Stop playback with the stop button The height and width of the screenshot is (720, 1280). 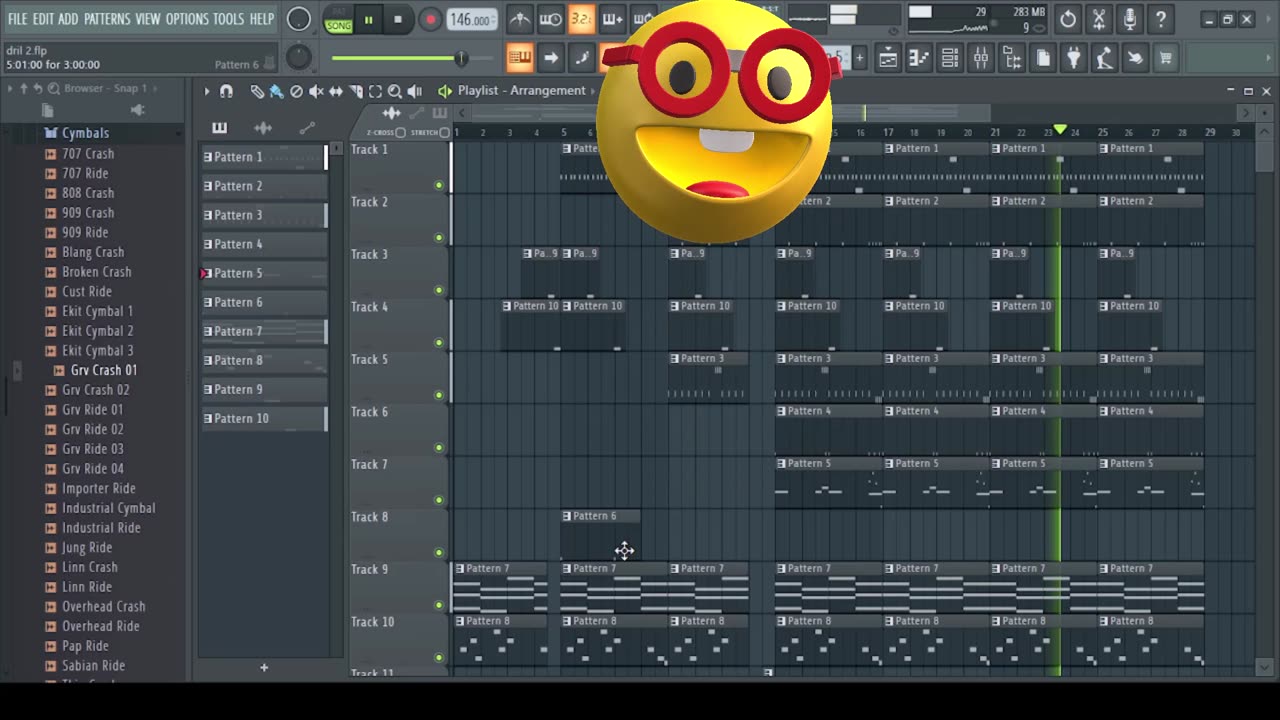point(398,19)
